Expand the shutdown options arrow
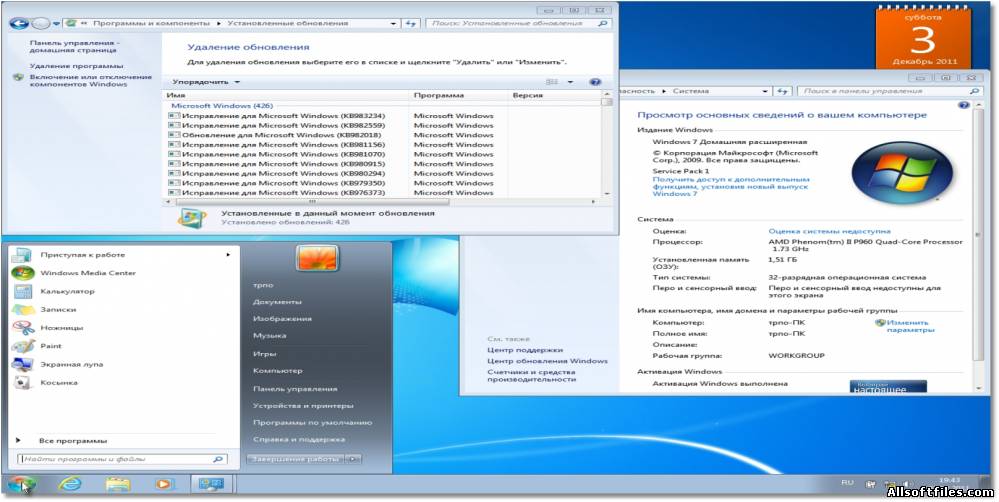Viewport: 999px width, 502px height. 353,459
